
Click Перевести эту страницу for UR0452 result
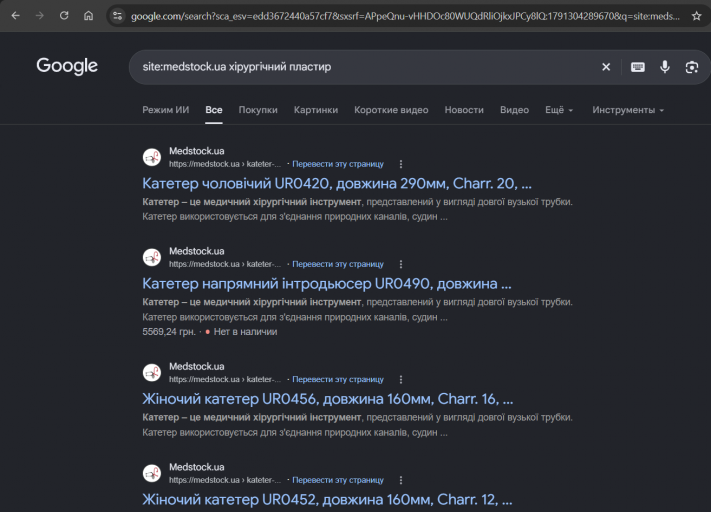(x=338, y=480)
